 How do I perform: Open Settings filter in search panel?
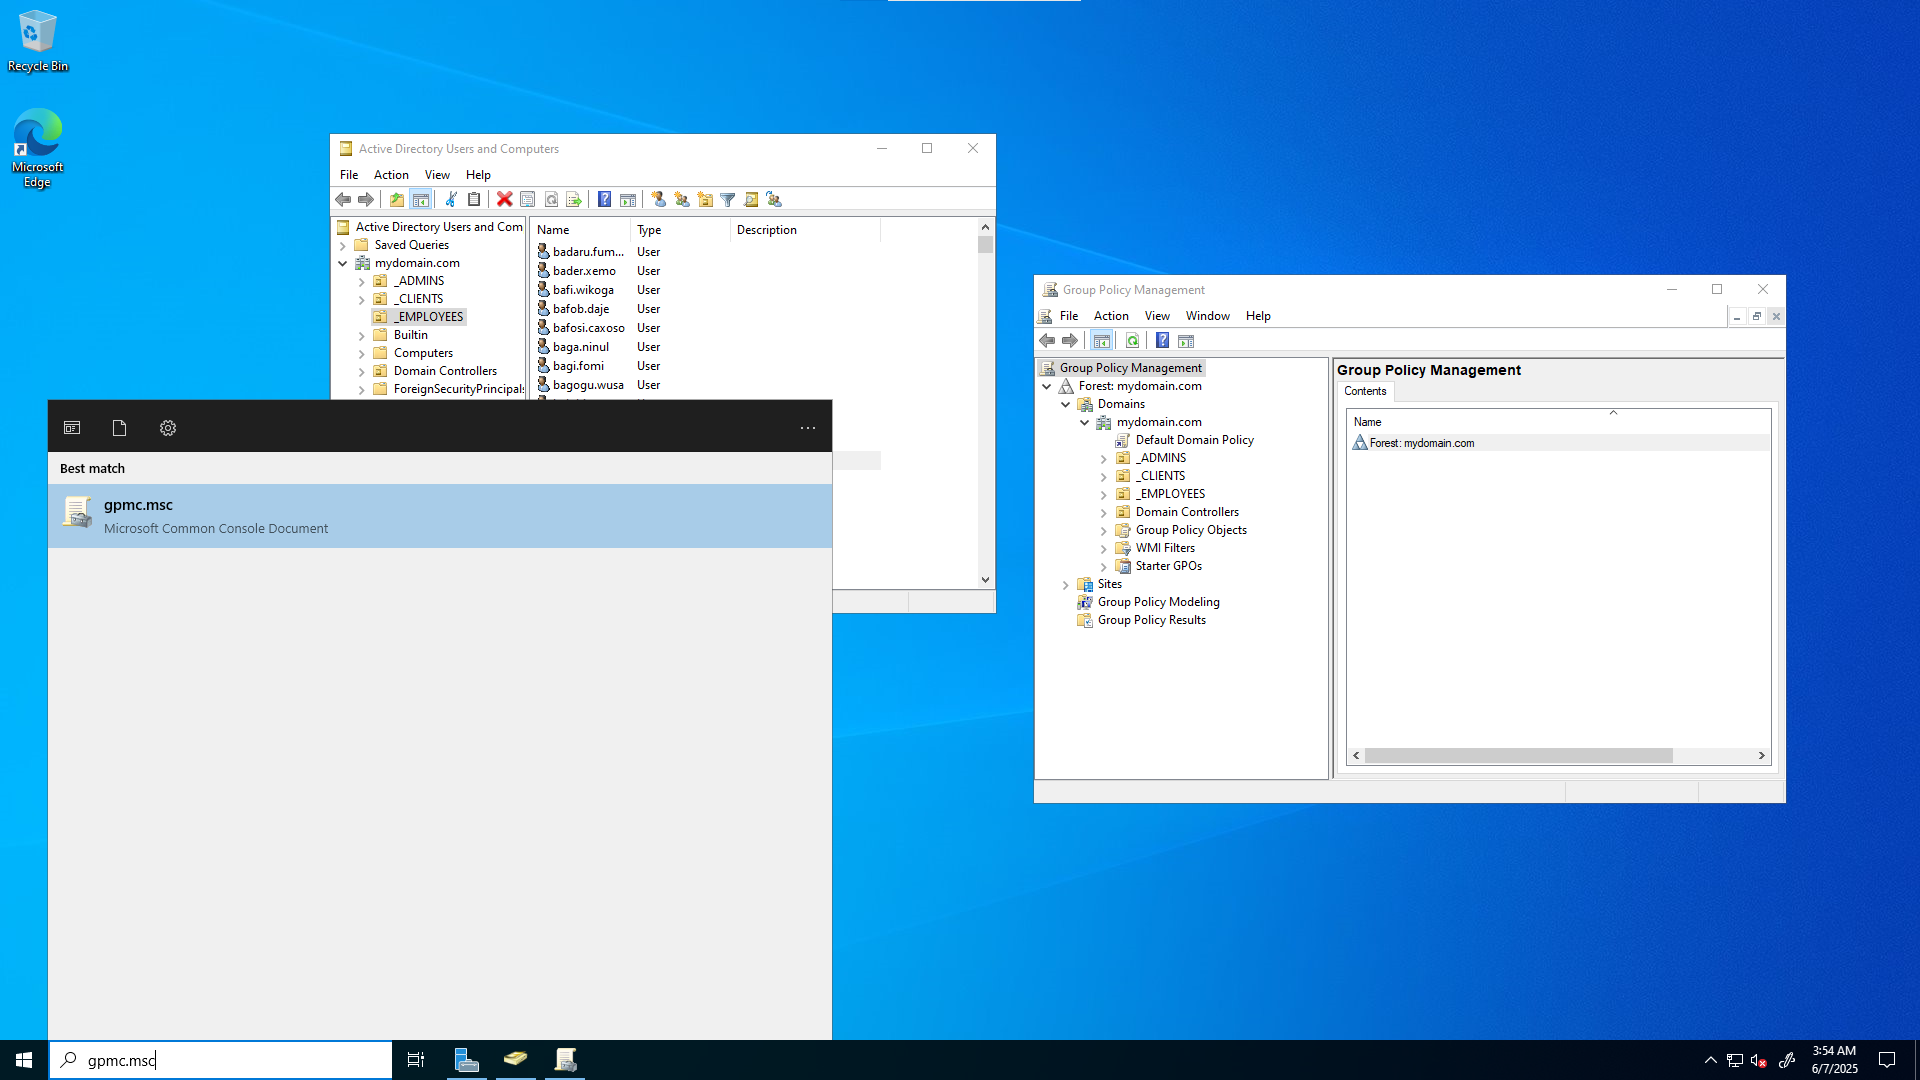pos(168,428)
